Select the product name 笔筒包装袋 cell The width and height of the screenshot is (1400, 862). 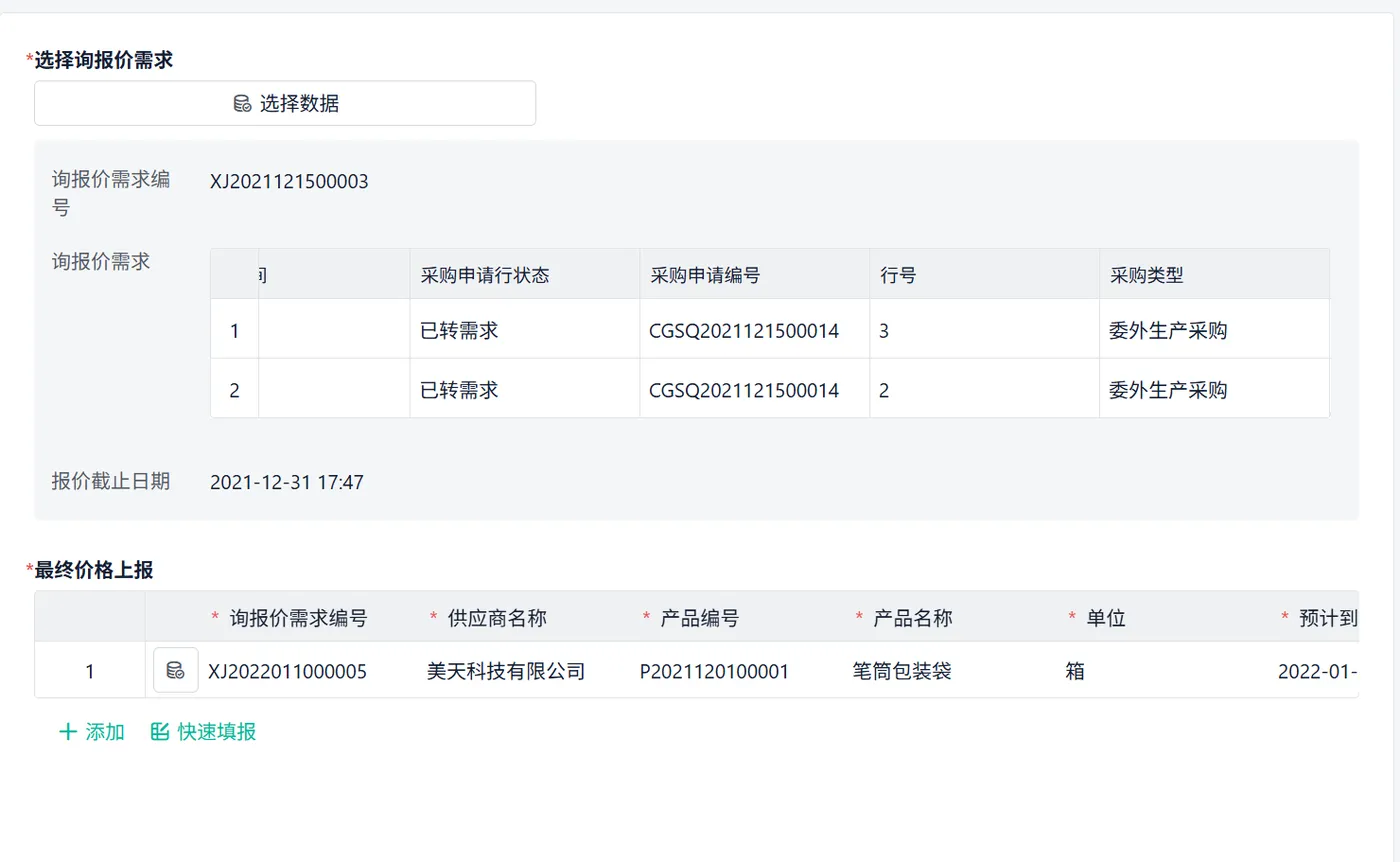tap(895, 671)
